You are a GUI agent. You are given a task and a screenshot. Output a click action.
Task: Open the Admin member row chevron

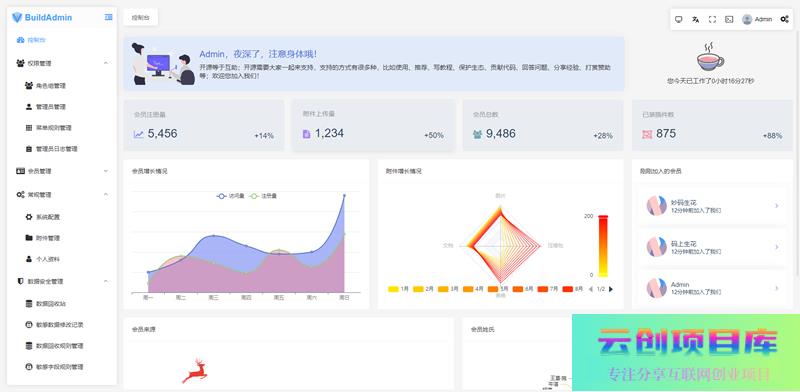[777, 288]
